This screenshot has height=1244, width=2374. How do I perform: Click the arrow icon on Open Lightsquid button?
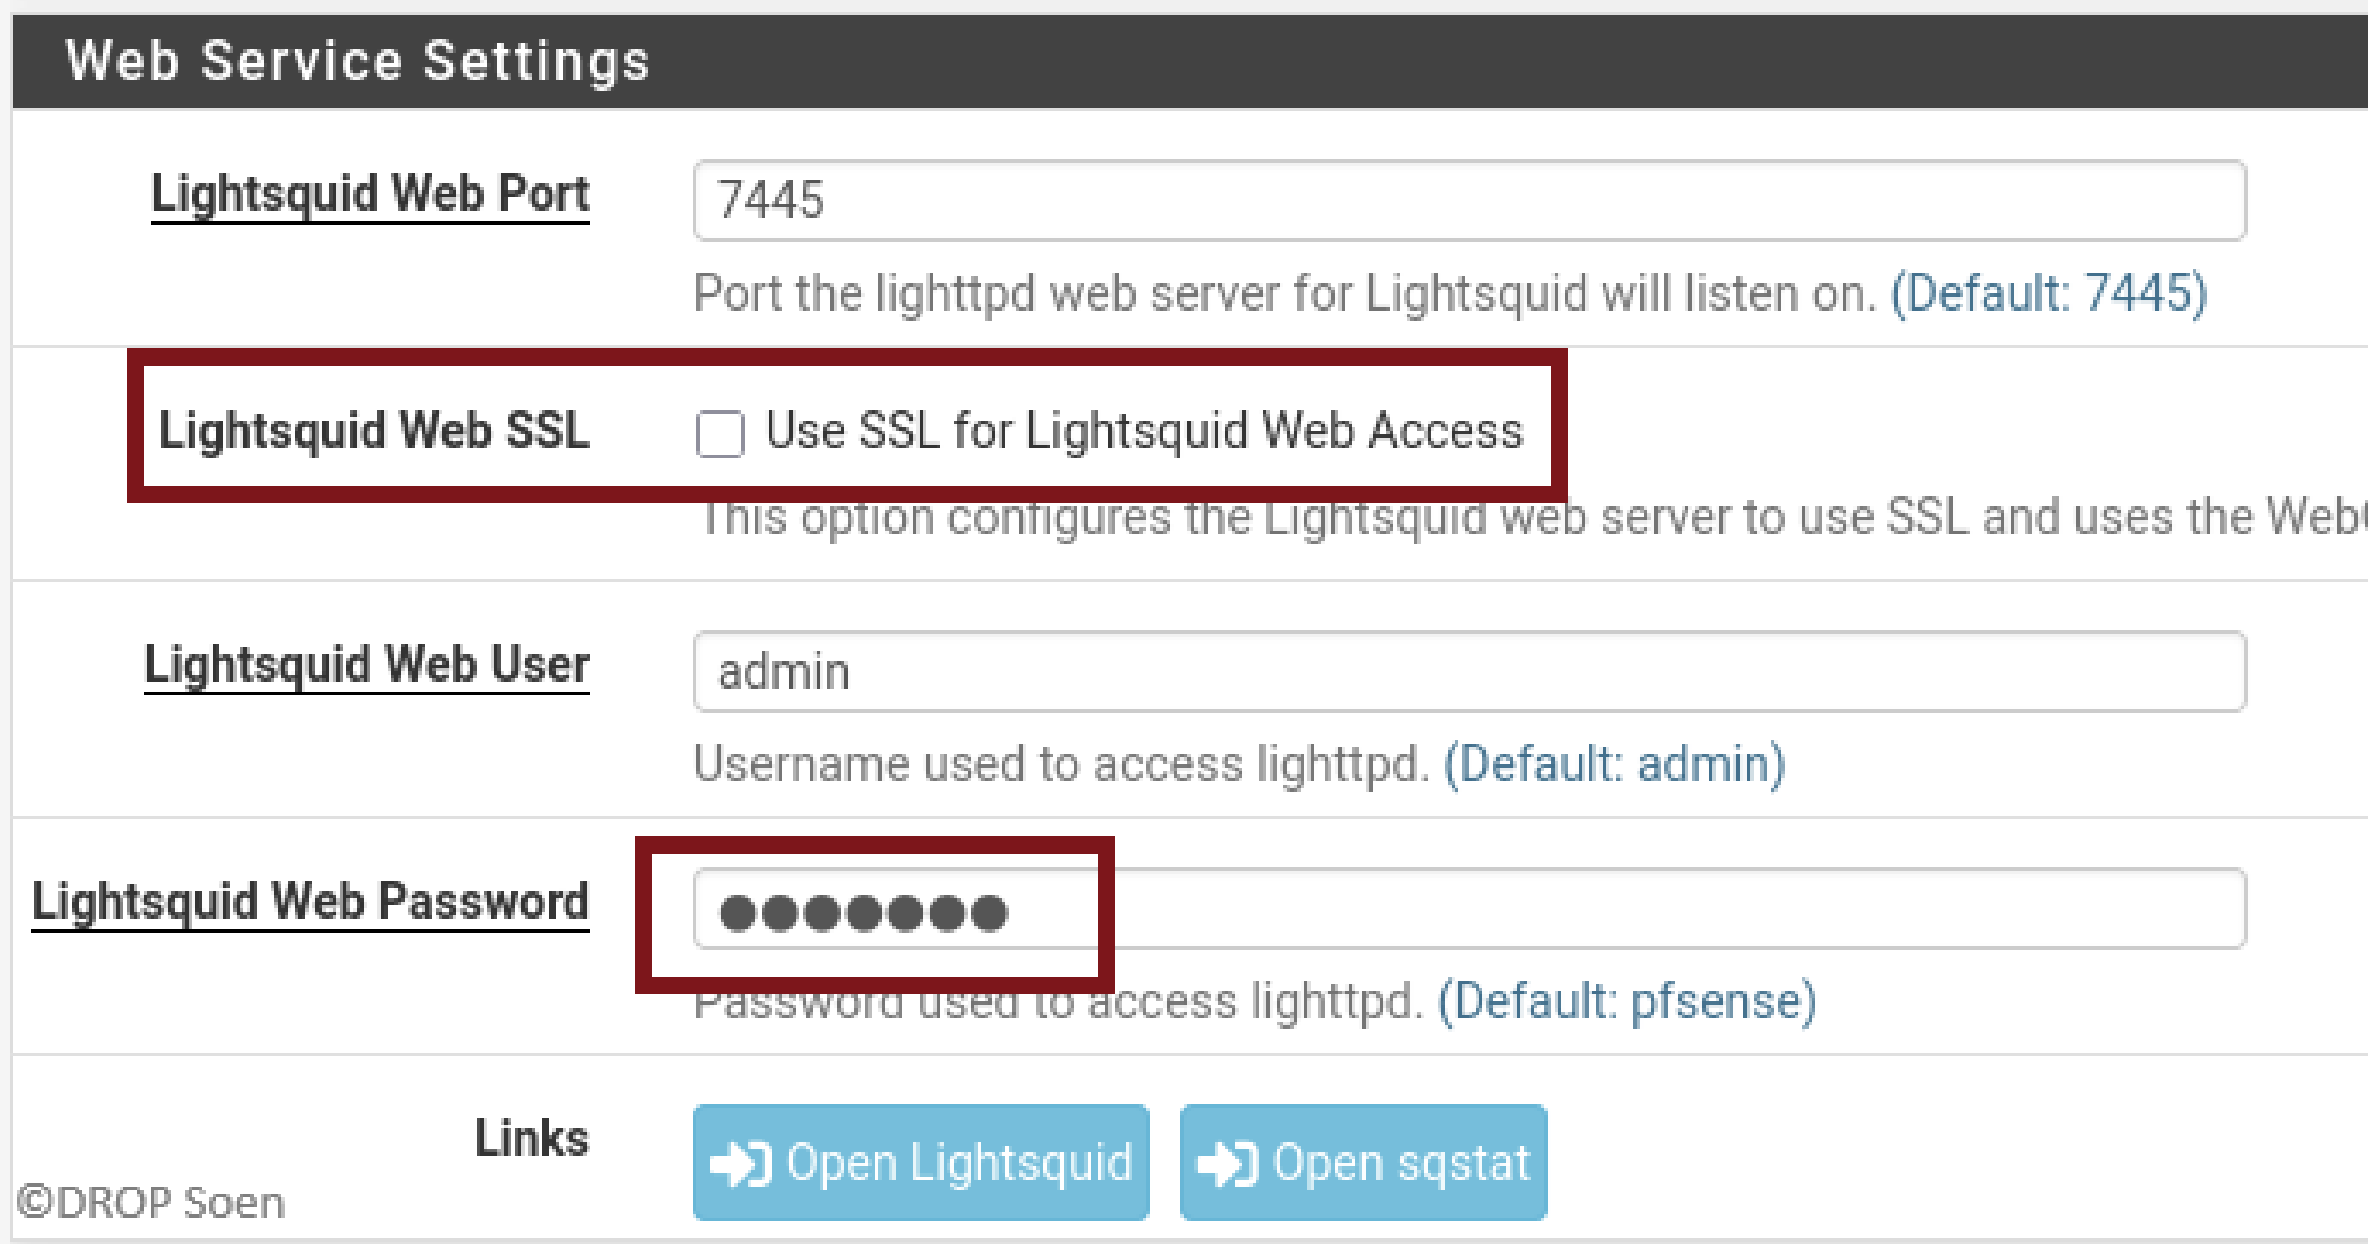(x=742, y=1162)
